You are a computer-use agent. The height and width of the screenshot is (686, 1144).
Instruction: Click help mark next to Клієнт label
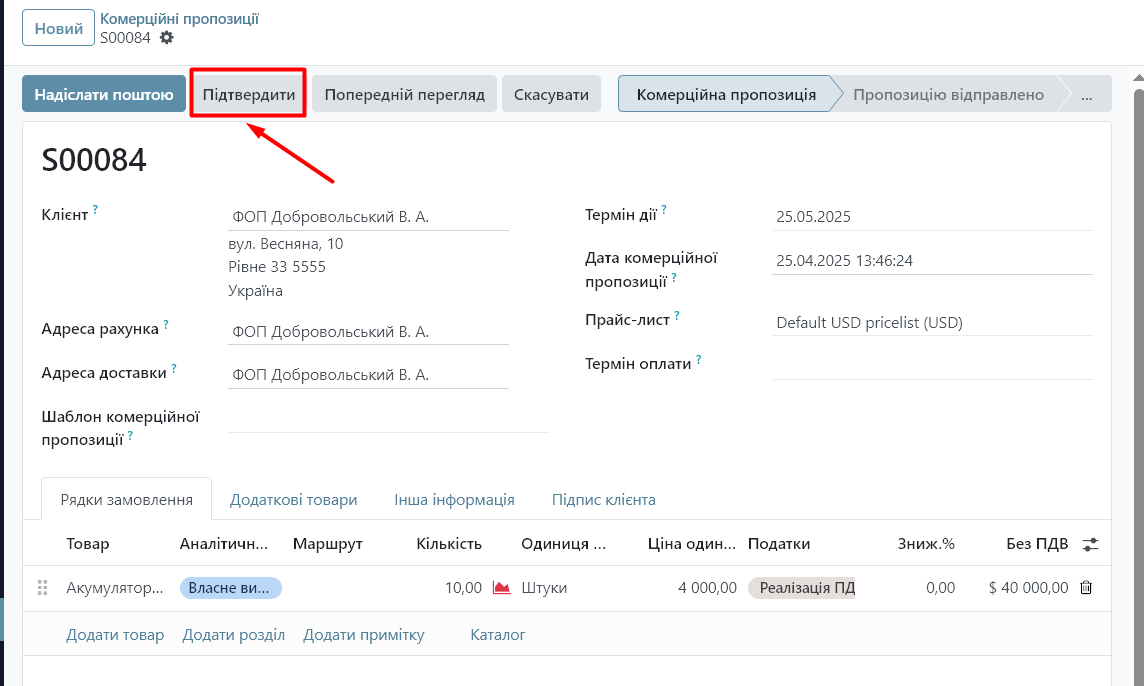(96, 210)
